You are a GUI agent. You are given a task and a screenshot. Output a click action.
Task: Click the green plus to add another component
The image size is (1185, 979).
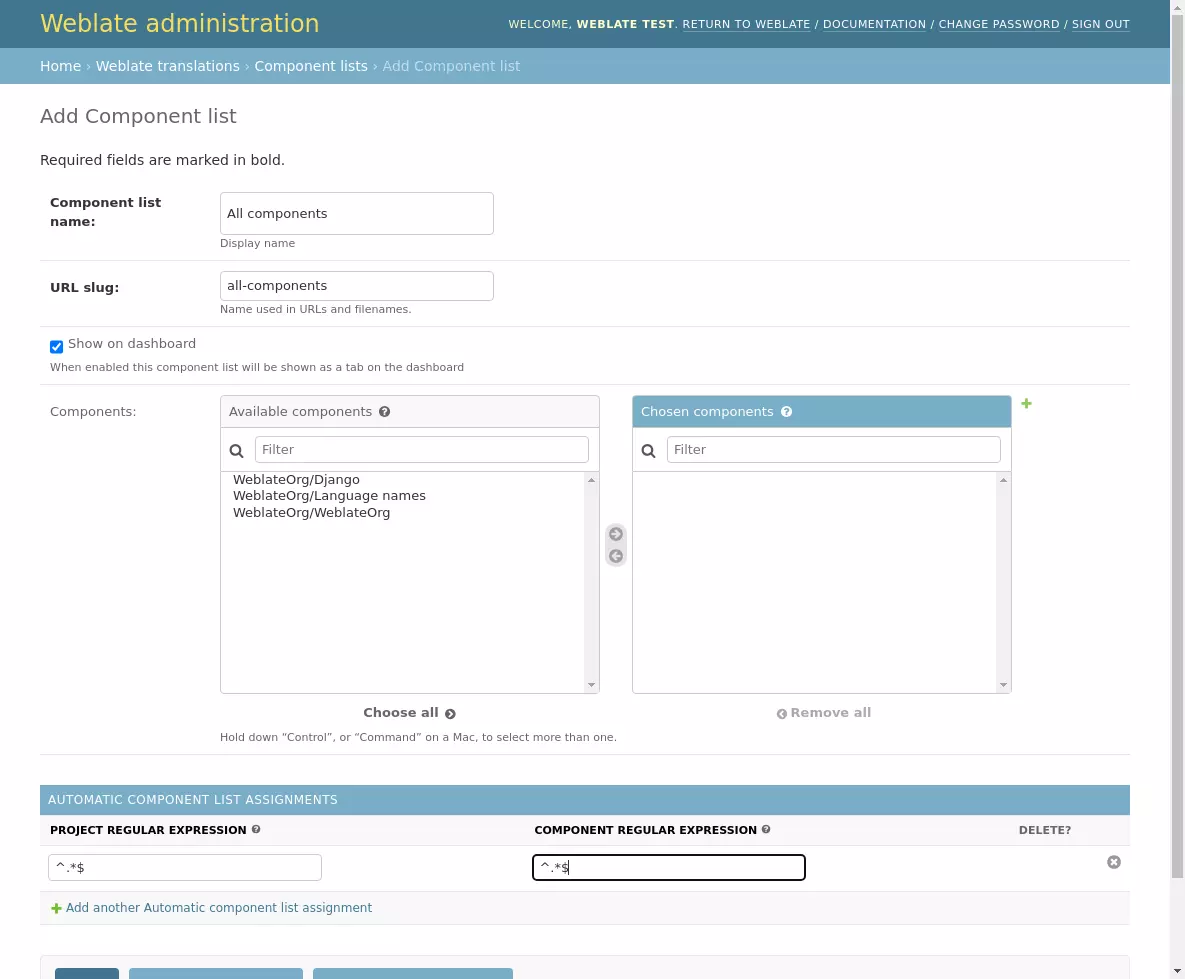pos(1026,404)
